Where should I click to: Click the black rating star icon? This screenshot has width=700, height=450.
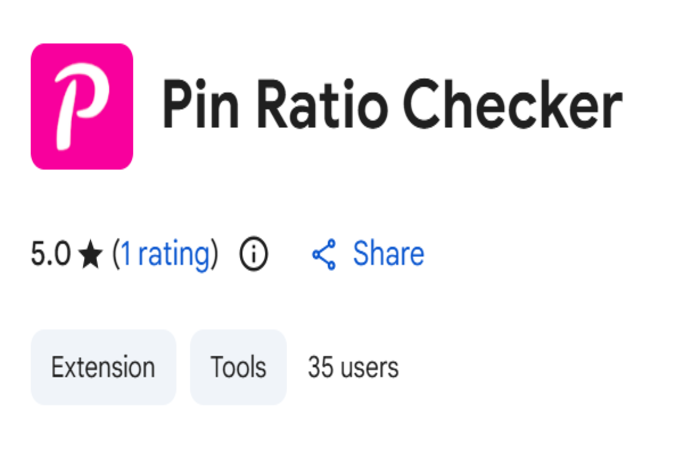tap(91, 255)
